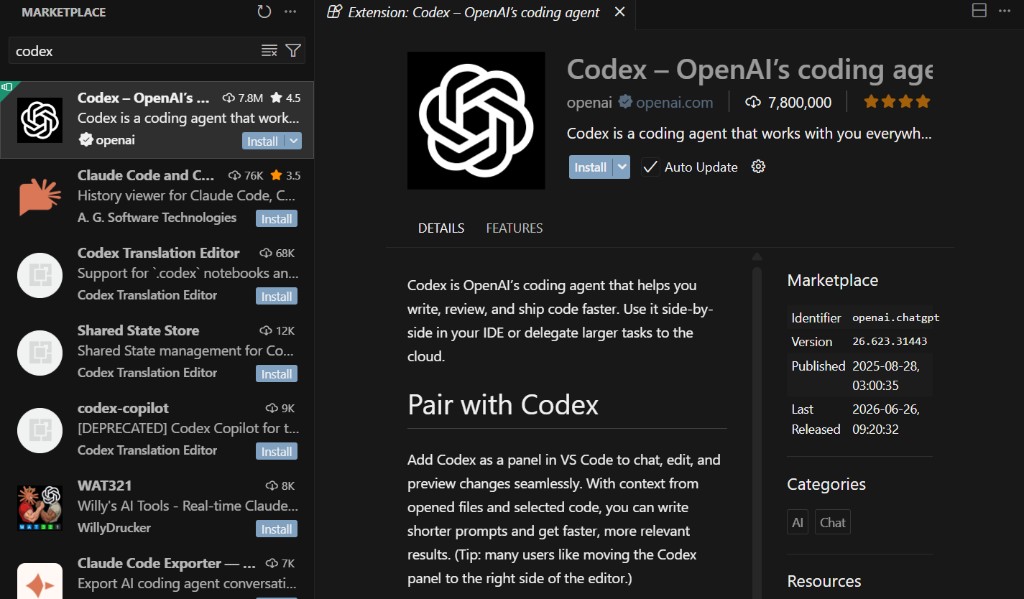Click the Categories section heading

click(x=826, y=484)
